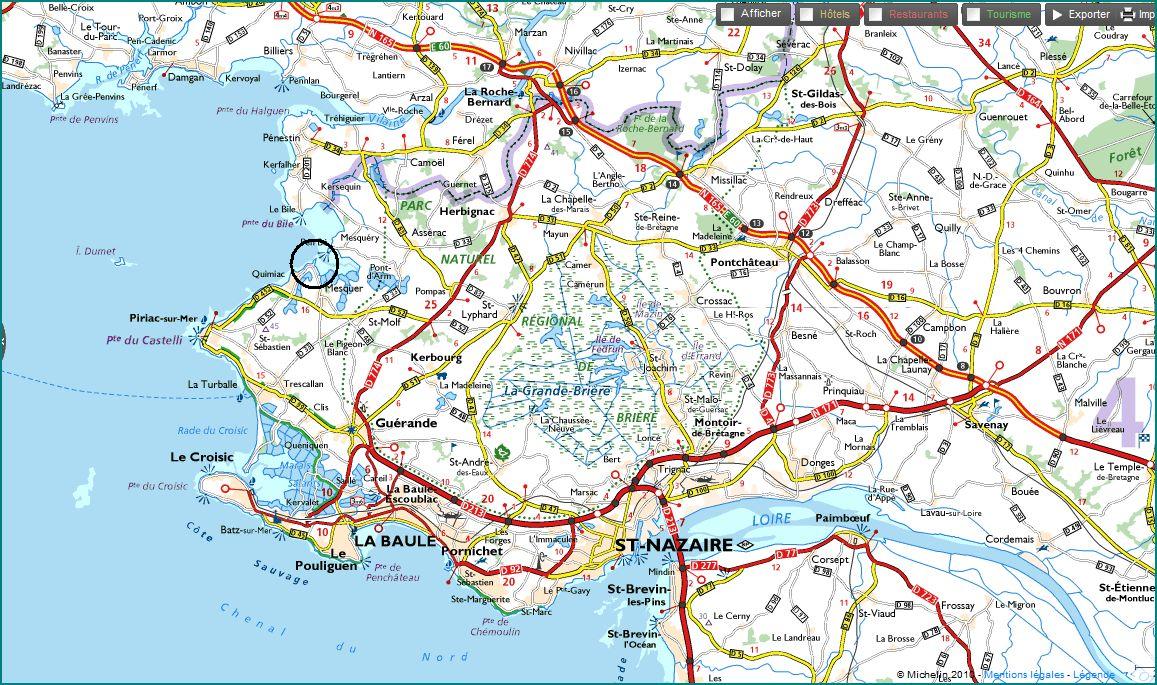Toggle the Restaurants checkbox
Image resolution: width=1157 pixels, height=685 pixels.
tap(875, 15)
